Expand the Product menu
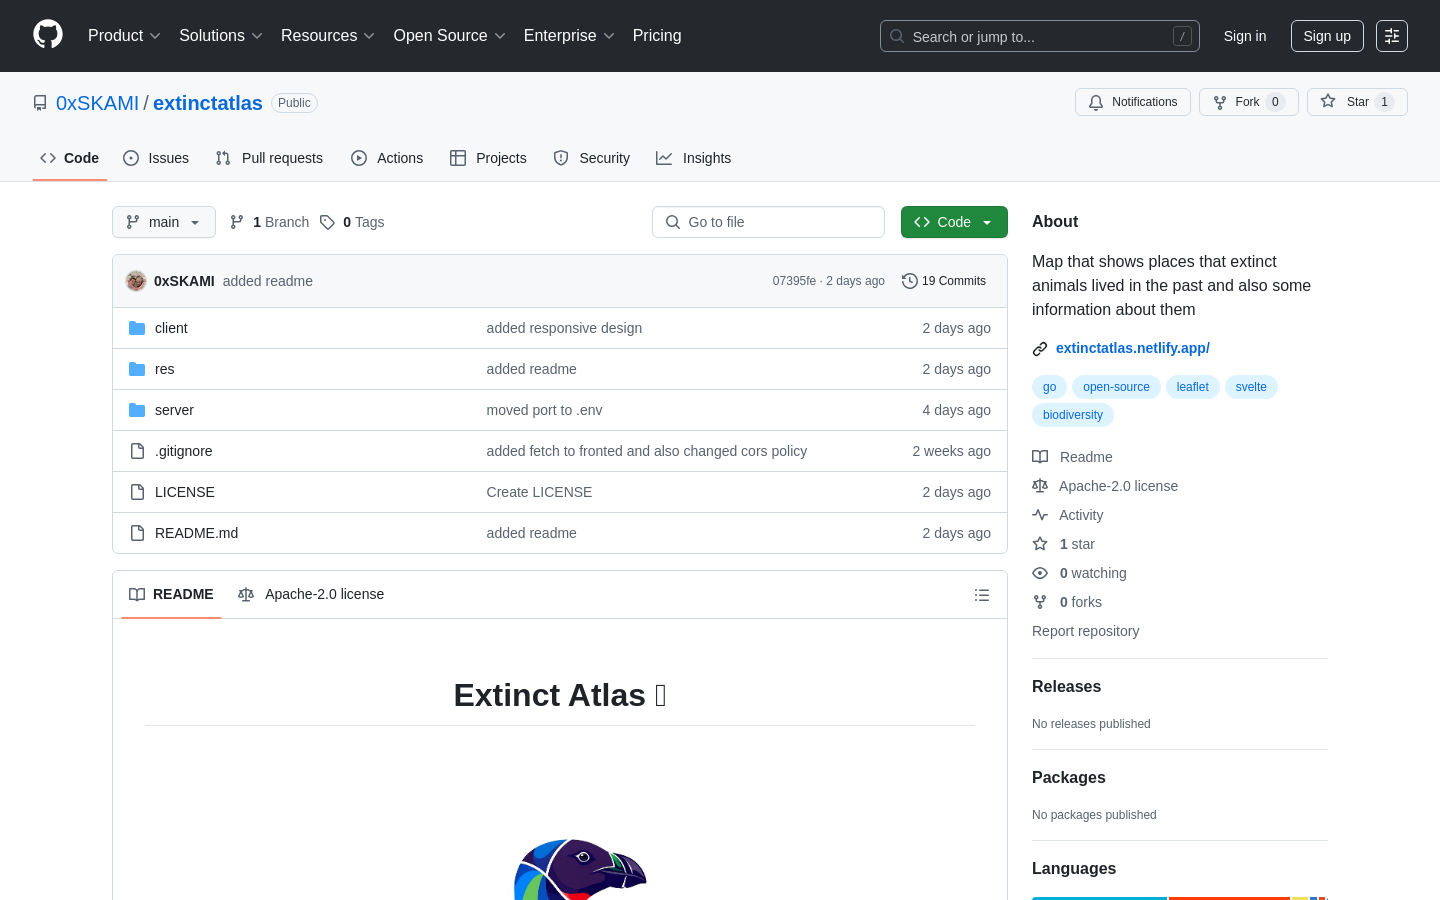This screenshot has width=1440, height=900. tap(124, 36)
